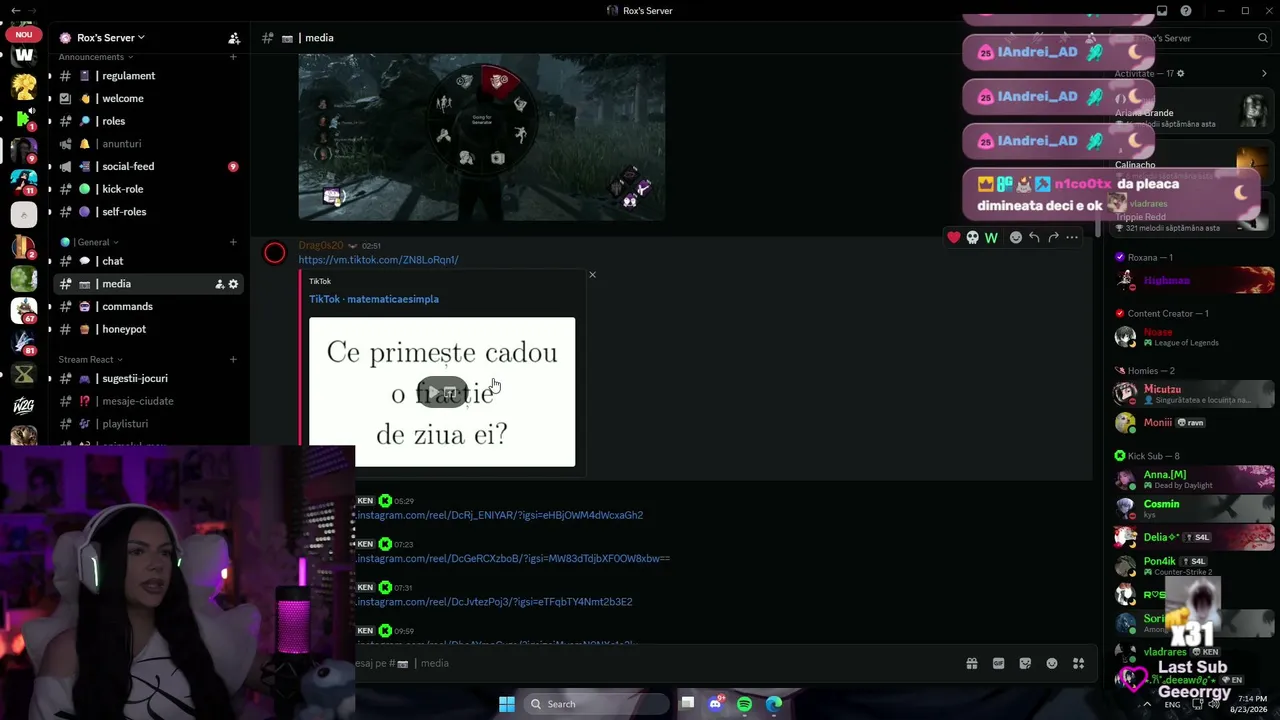This screenshot has width=1280, height=720.
Task: Click the Windows taskbar Search box
Action: 598,704
